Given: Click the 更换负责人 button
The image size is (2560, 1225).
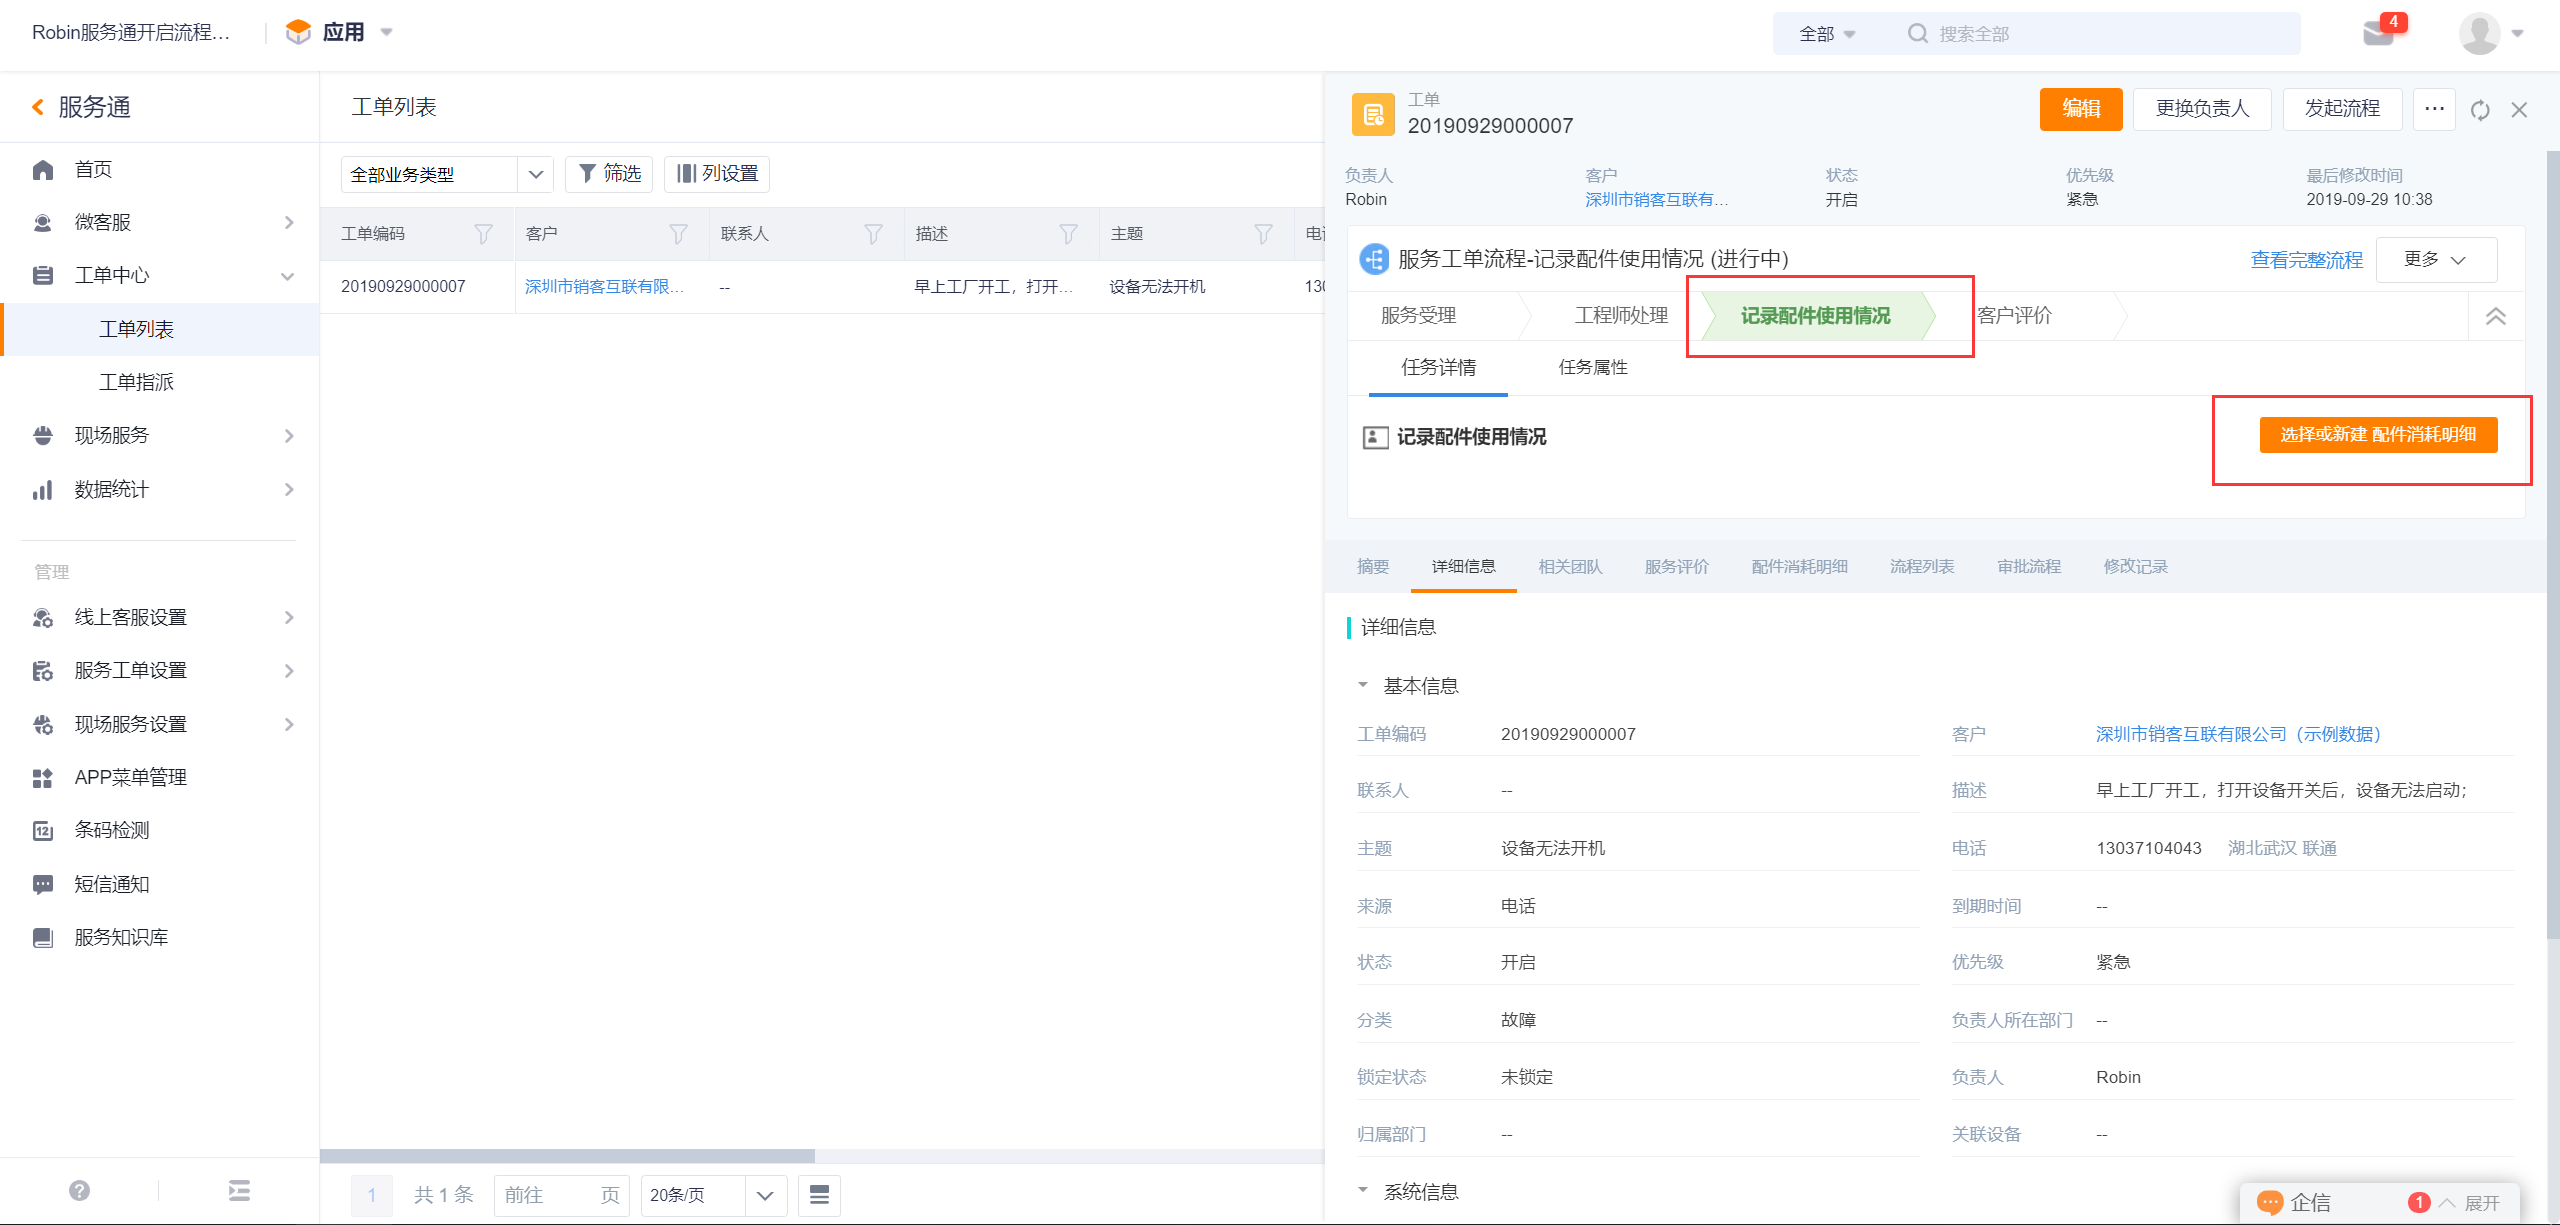Looking at the screenshot, I should pos(2202,108).
